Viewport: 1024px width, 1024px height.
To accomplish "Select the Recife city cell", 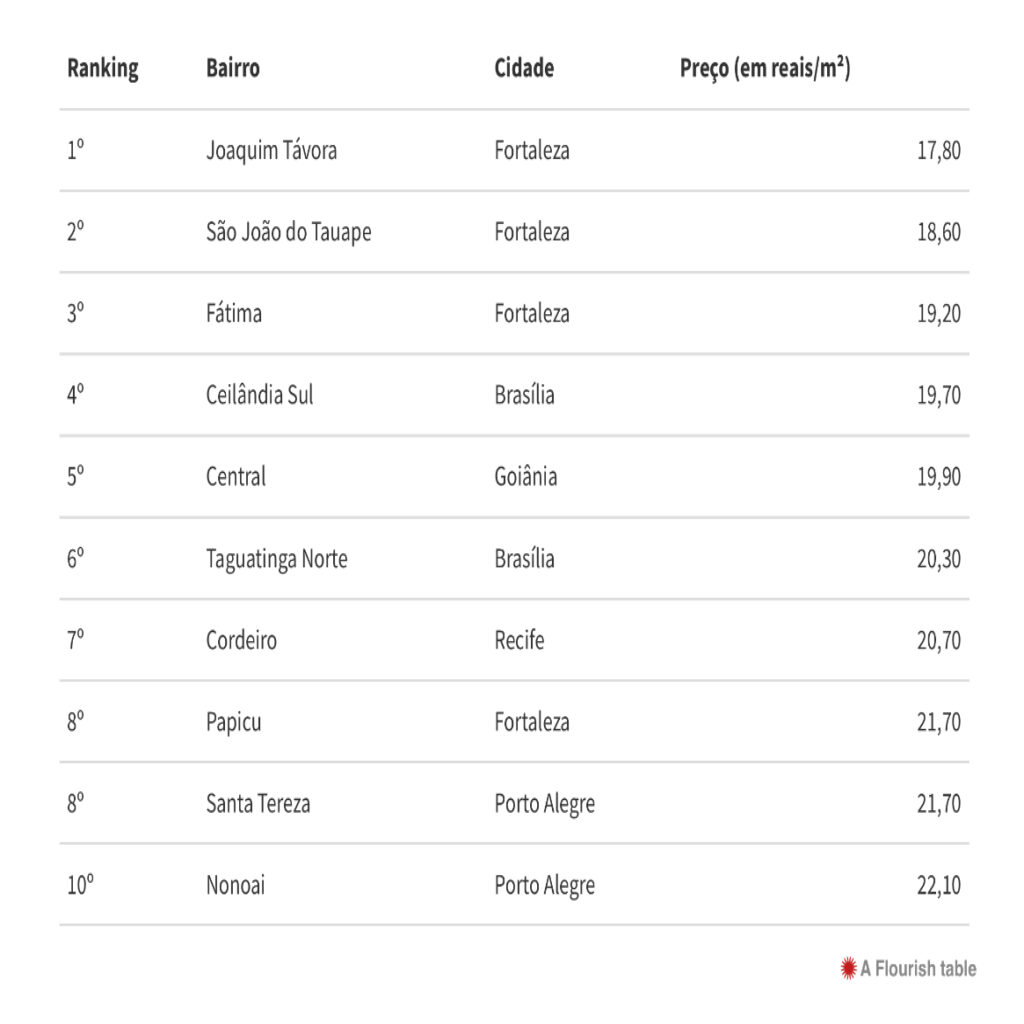I will click(x=519, y=640).
